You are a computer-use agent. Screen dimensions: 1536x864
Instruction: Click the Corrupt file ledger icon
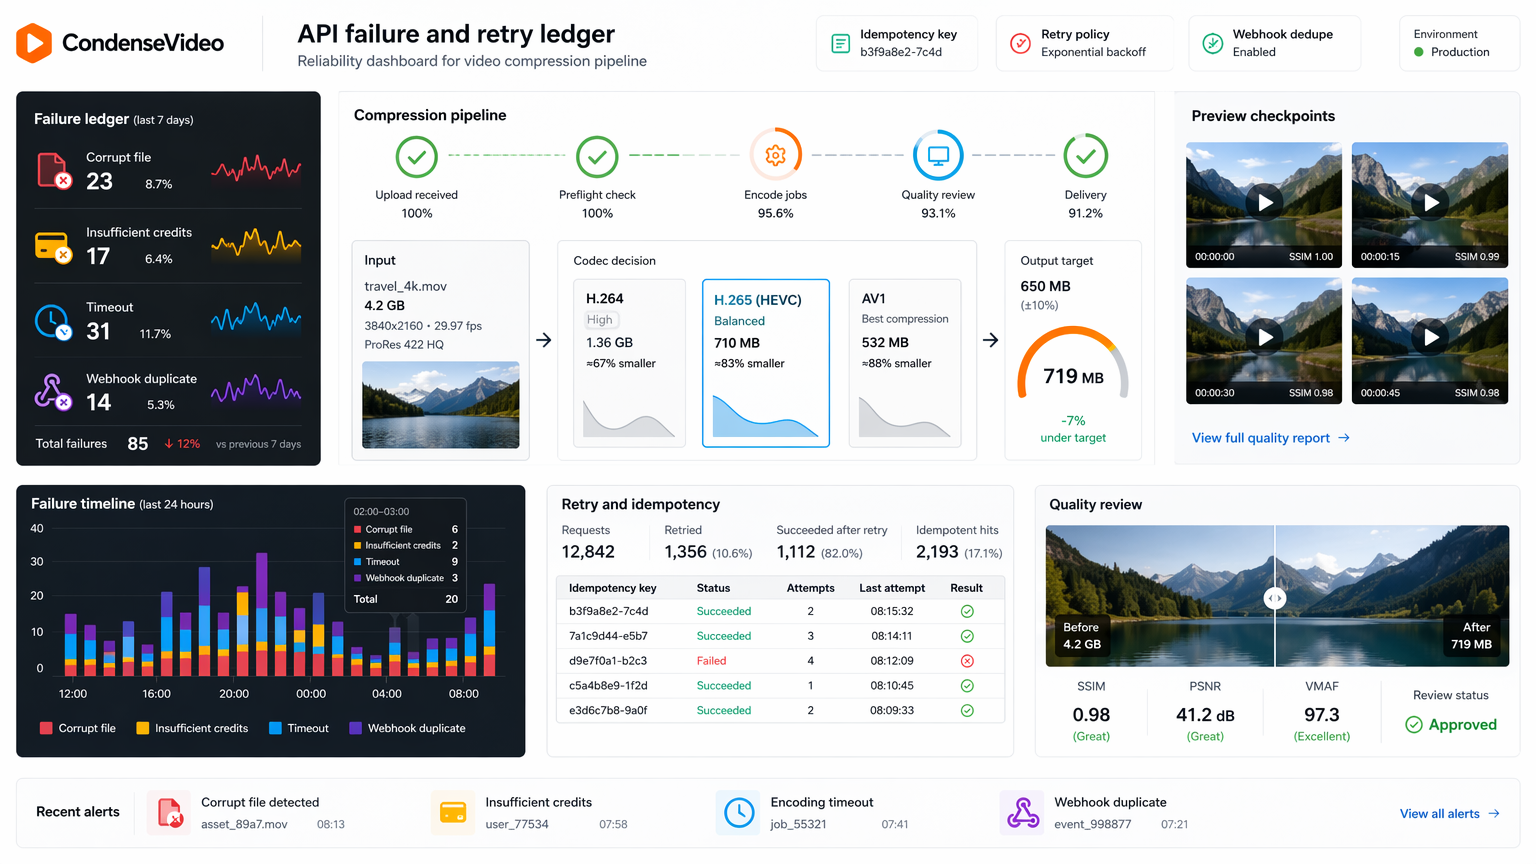pos(53,170)
